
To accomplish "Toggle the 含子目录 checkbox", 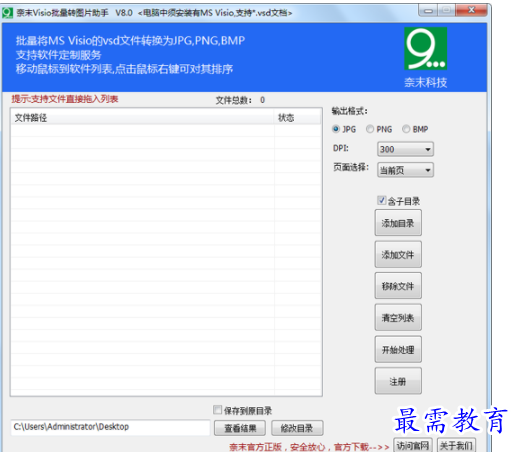I will [382, 200].
